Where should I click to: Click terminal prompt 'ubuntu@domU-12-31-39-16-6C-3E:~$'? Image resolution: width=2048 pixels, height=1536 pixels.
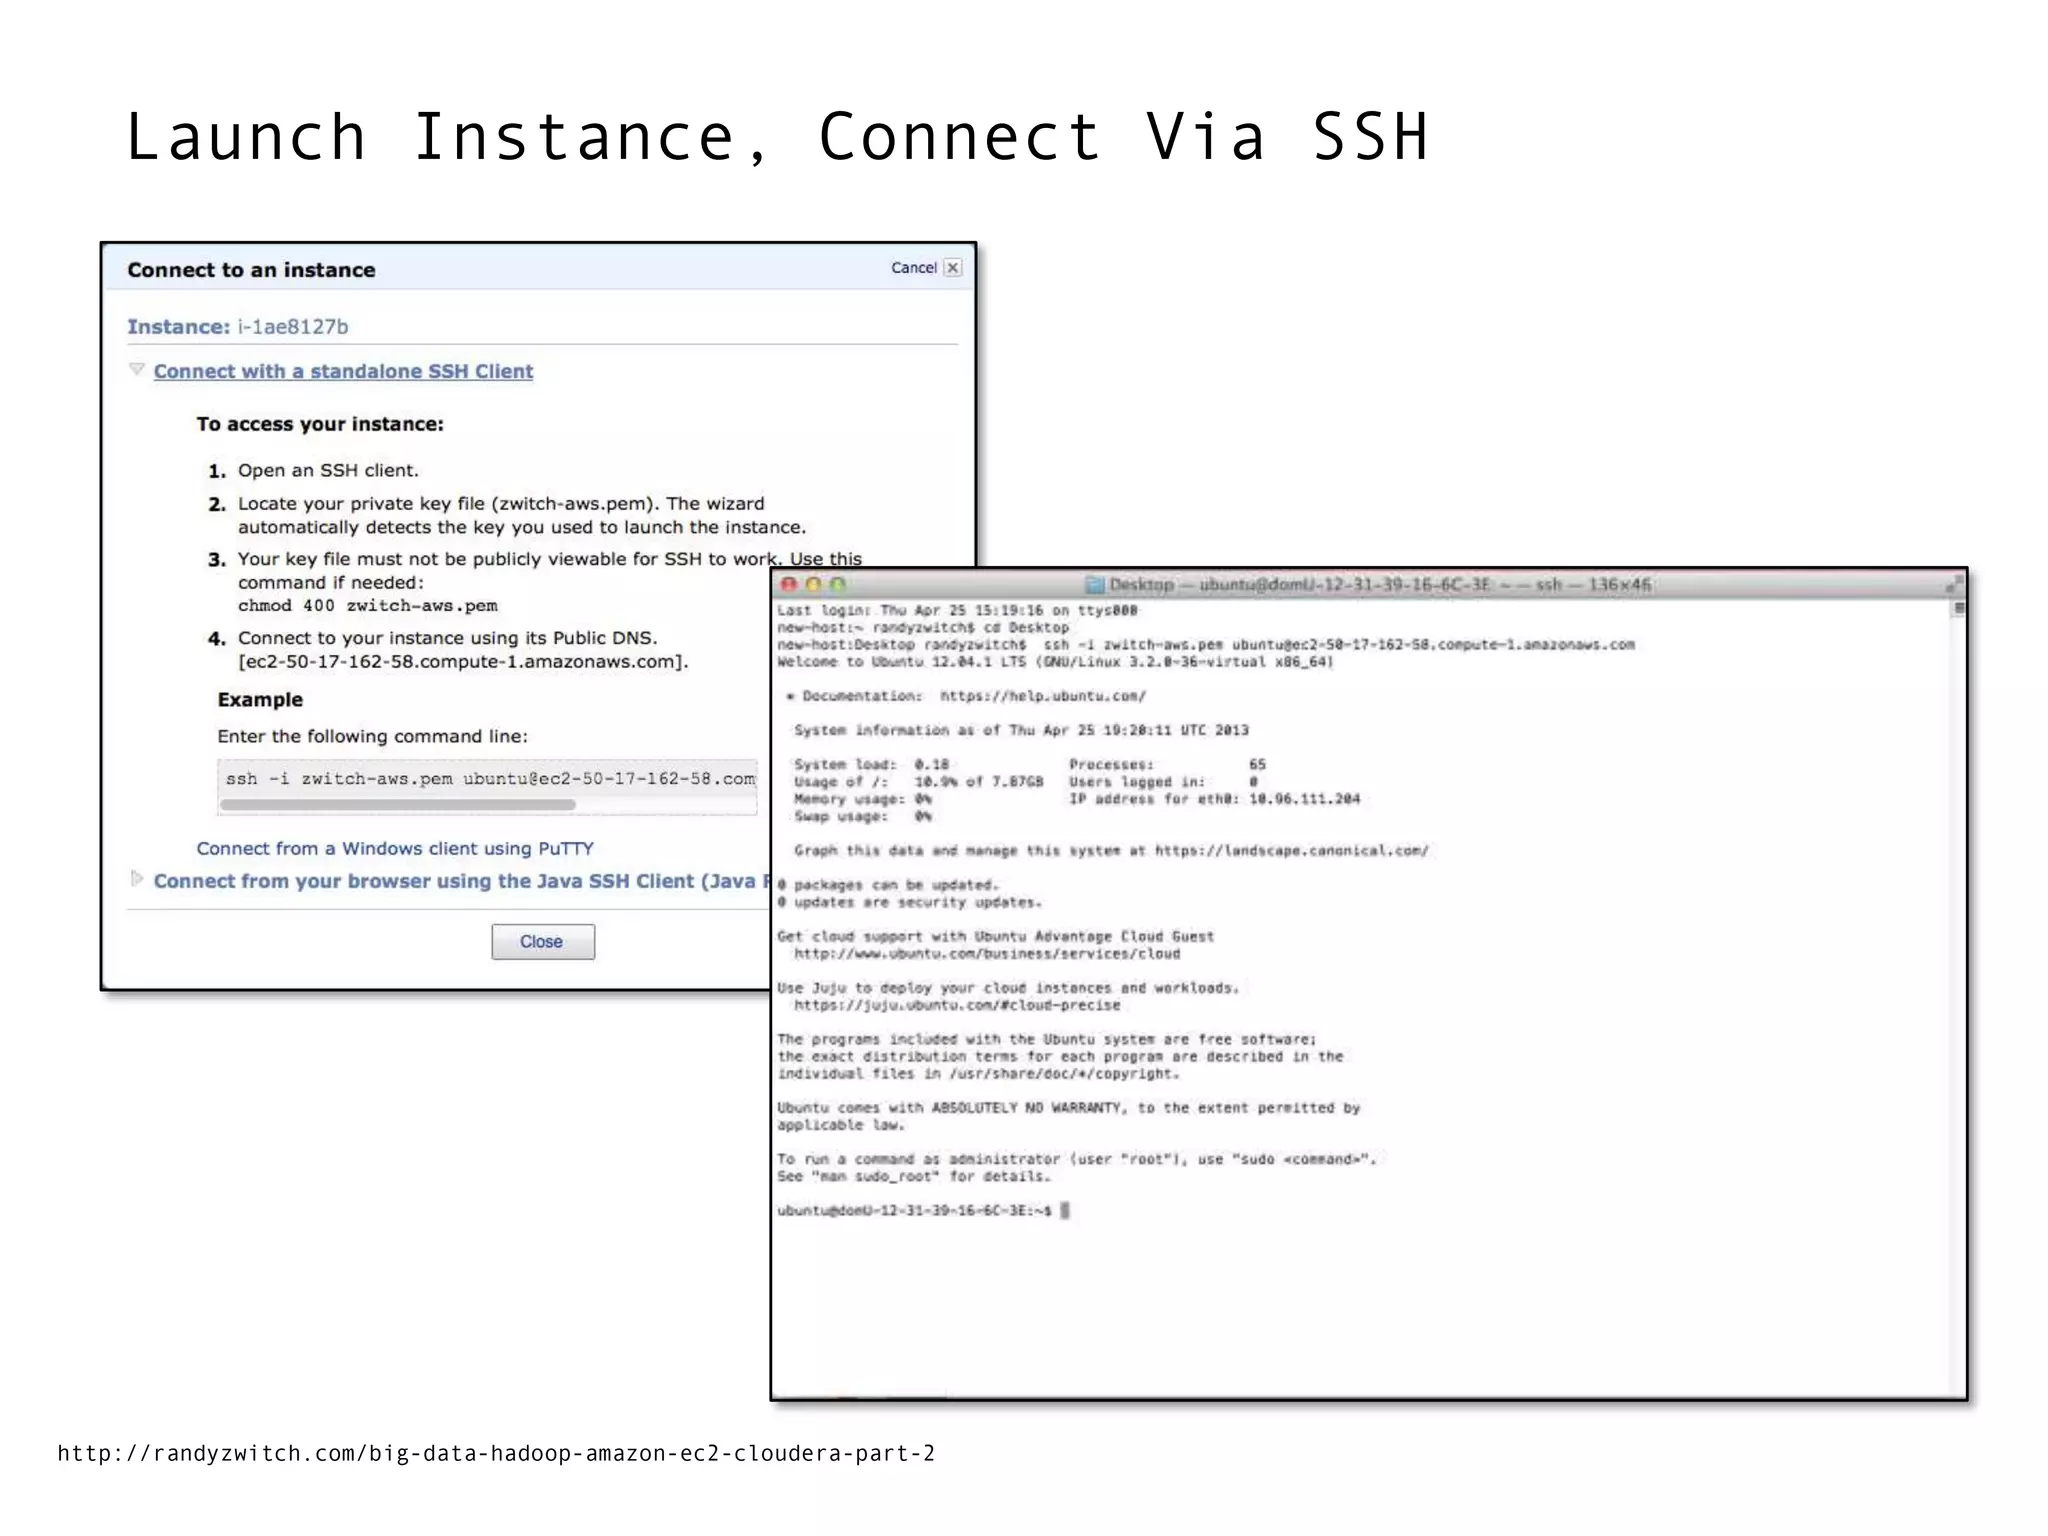pos(914,1211)
